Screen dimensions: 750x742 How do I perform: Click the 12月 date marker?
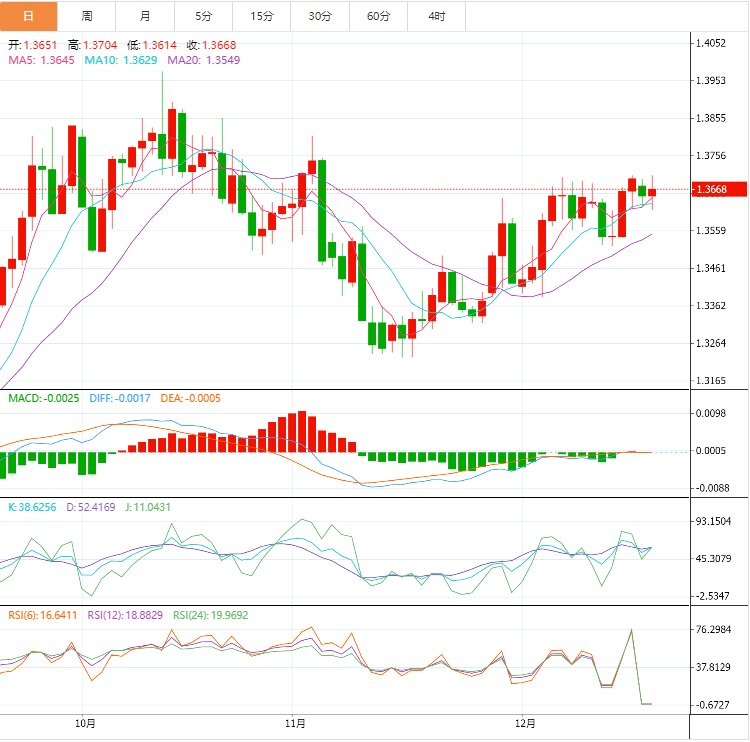[526, 723]
